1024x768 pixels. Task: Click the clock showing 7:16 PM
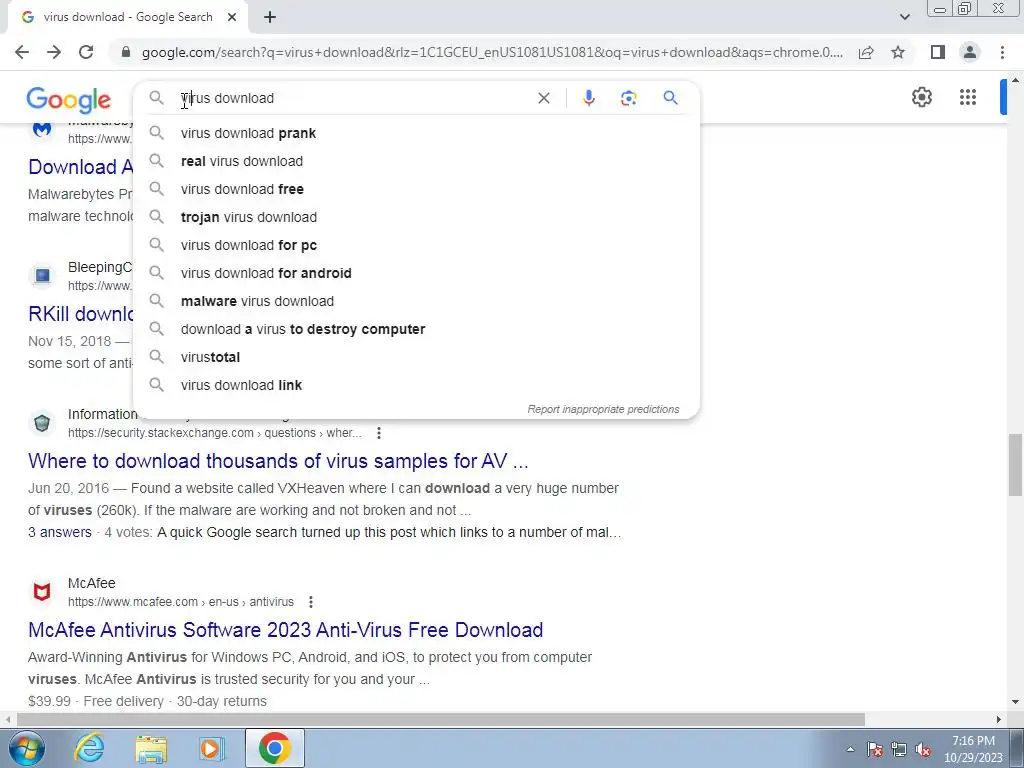[x=973, y=749]
